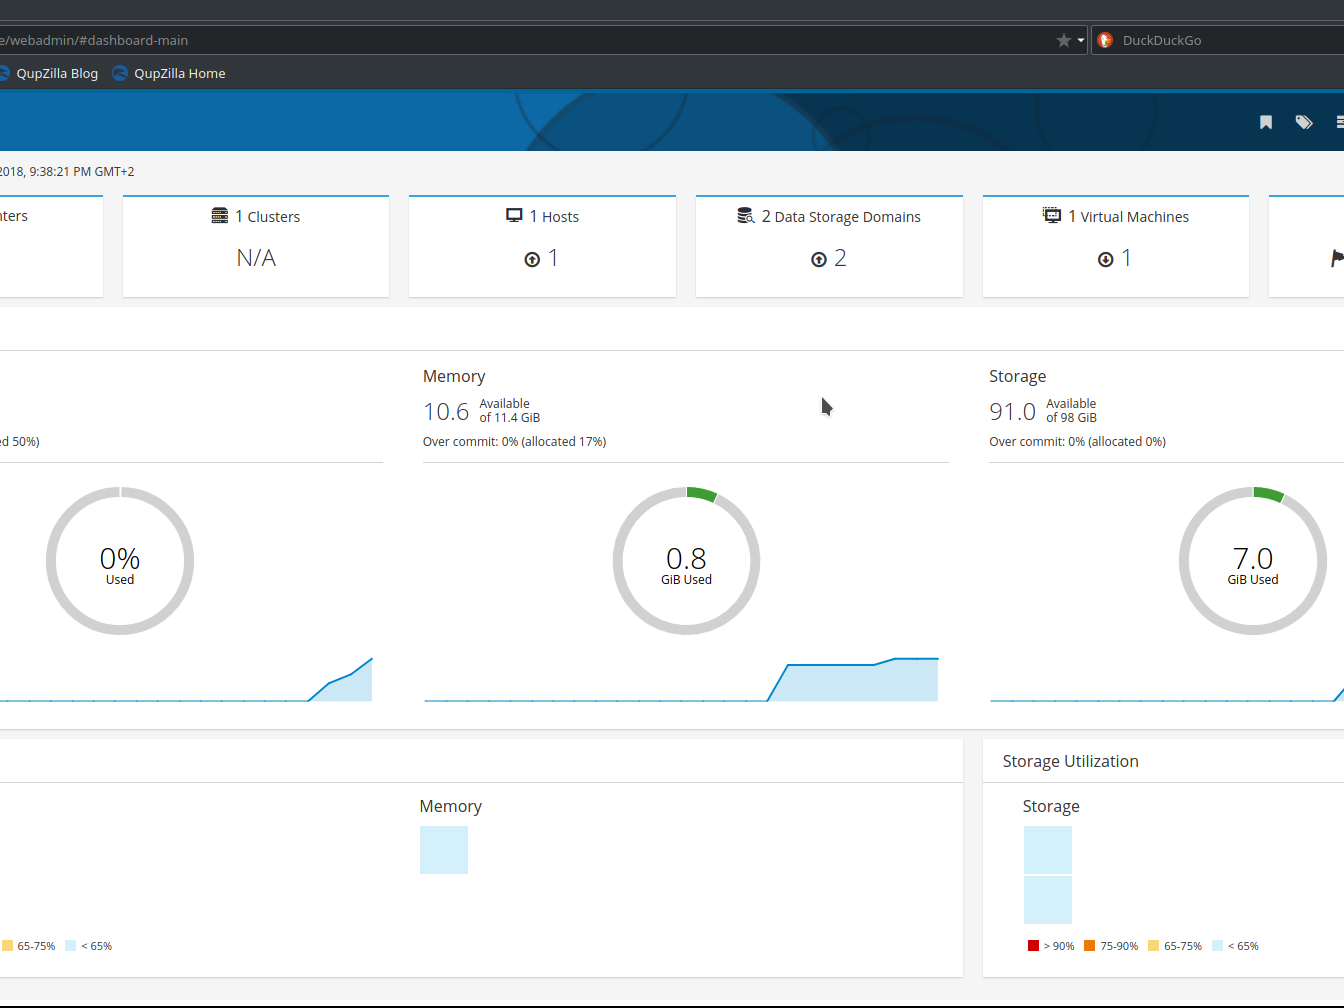Viewport: 1344px width, 1008px height.
Task: Click the Virtual Machines icon
Action: (1052, 216)
